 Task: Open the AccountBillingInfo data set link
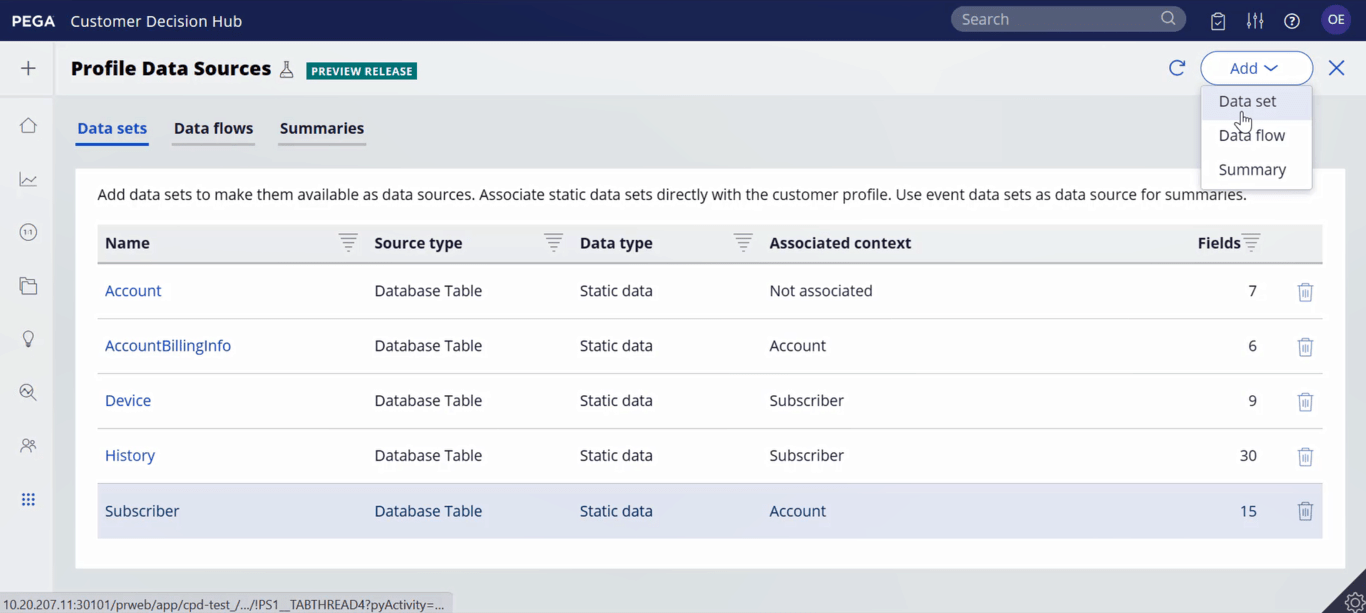pos(168,345)
